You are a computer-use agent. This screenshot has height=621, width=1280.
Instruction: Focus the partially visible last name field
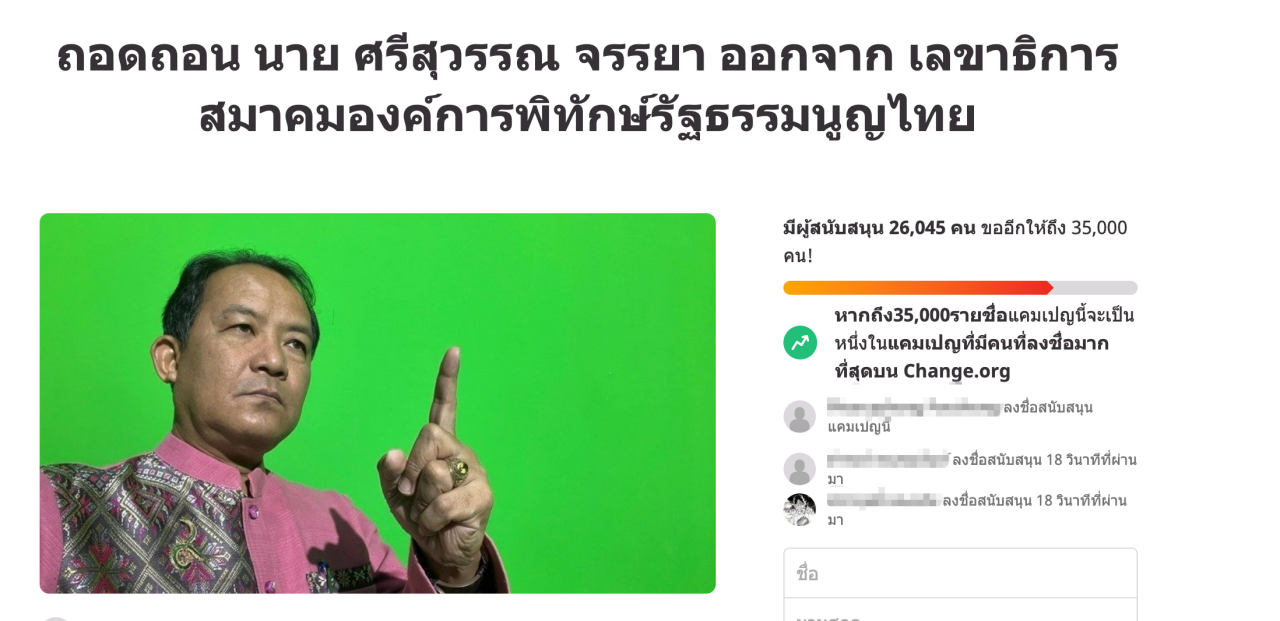tap(960, 610)
